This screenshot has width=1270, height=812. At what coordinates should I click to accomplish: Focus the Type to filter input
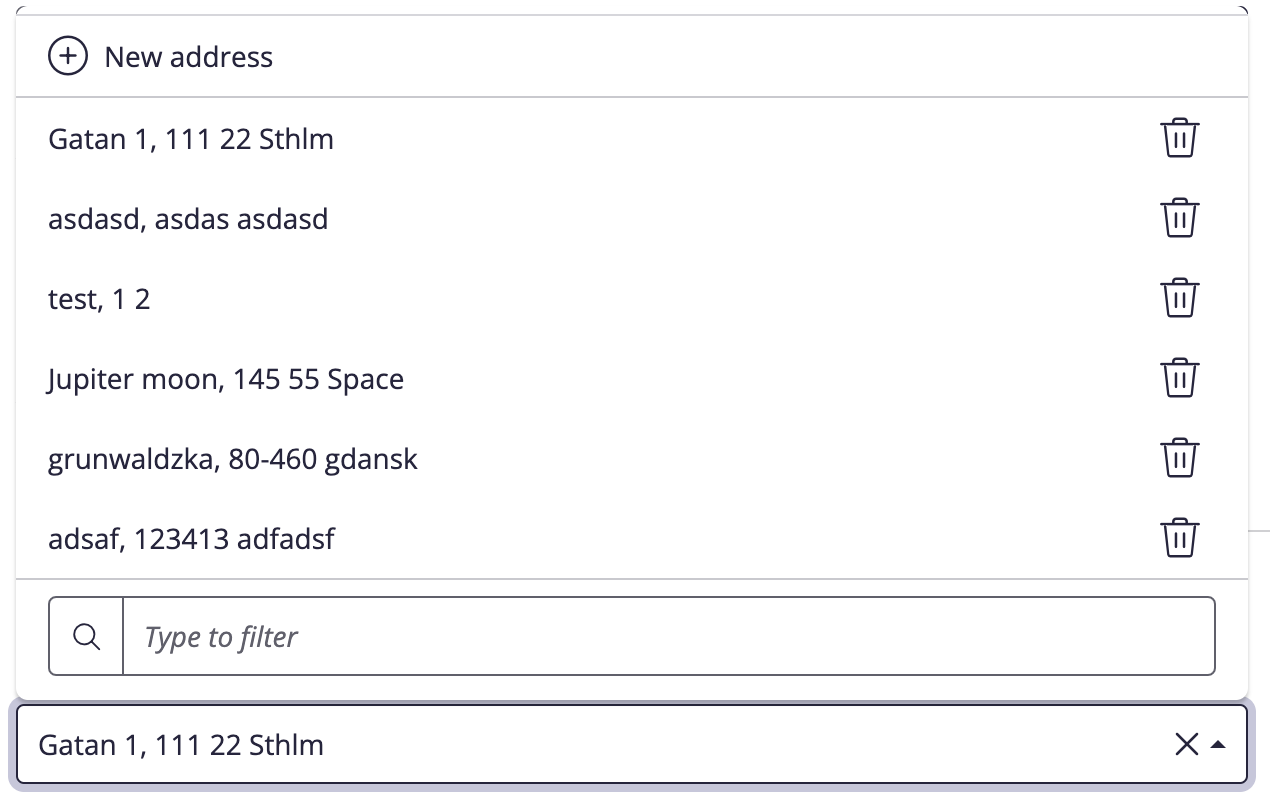tap(668, 636)
